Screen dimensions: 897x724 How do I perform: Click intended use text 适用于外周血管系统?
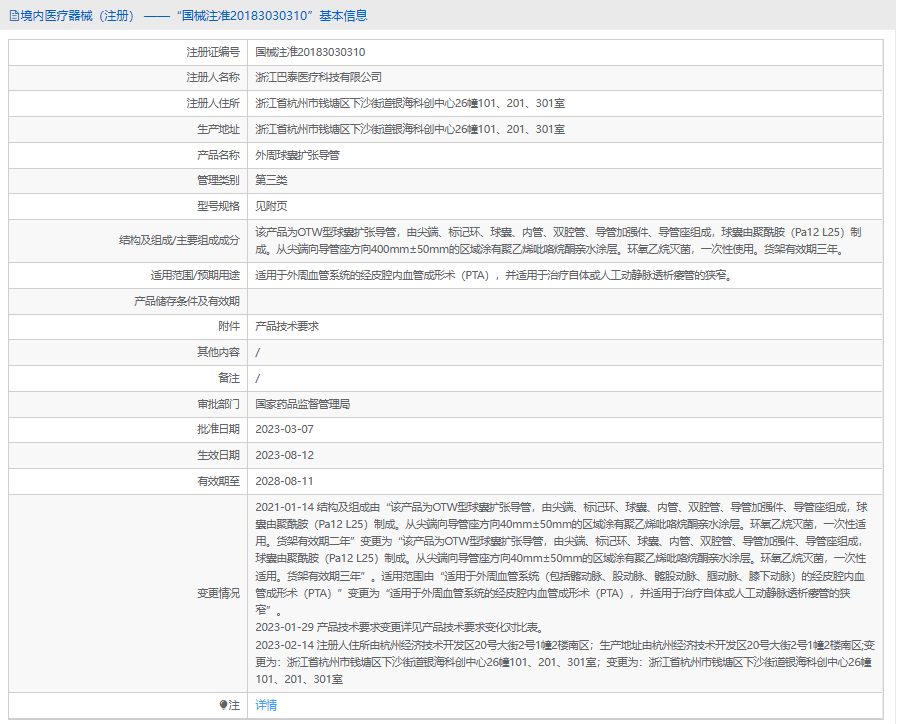[x=495, y=275]
